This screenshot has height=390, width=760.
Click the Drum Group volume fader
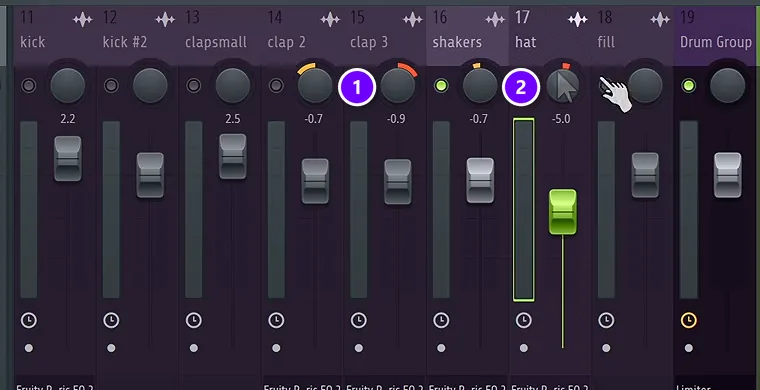728,175
